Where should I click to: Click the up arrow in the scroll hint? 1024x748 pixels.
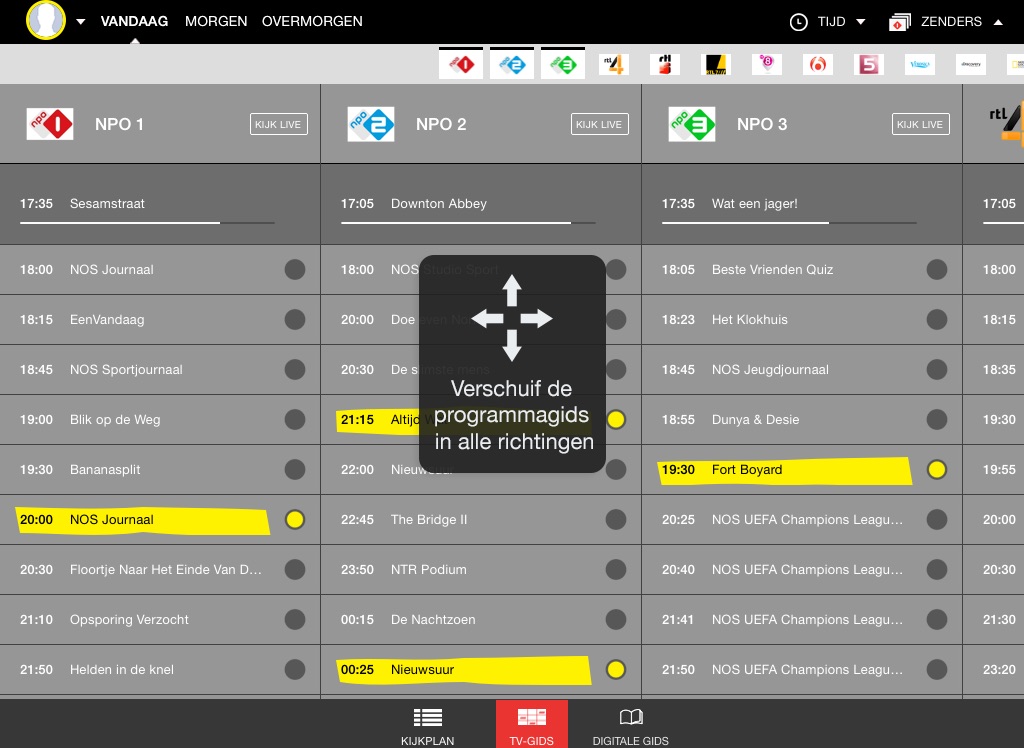(512, 289)
